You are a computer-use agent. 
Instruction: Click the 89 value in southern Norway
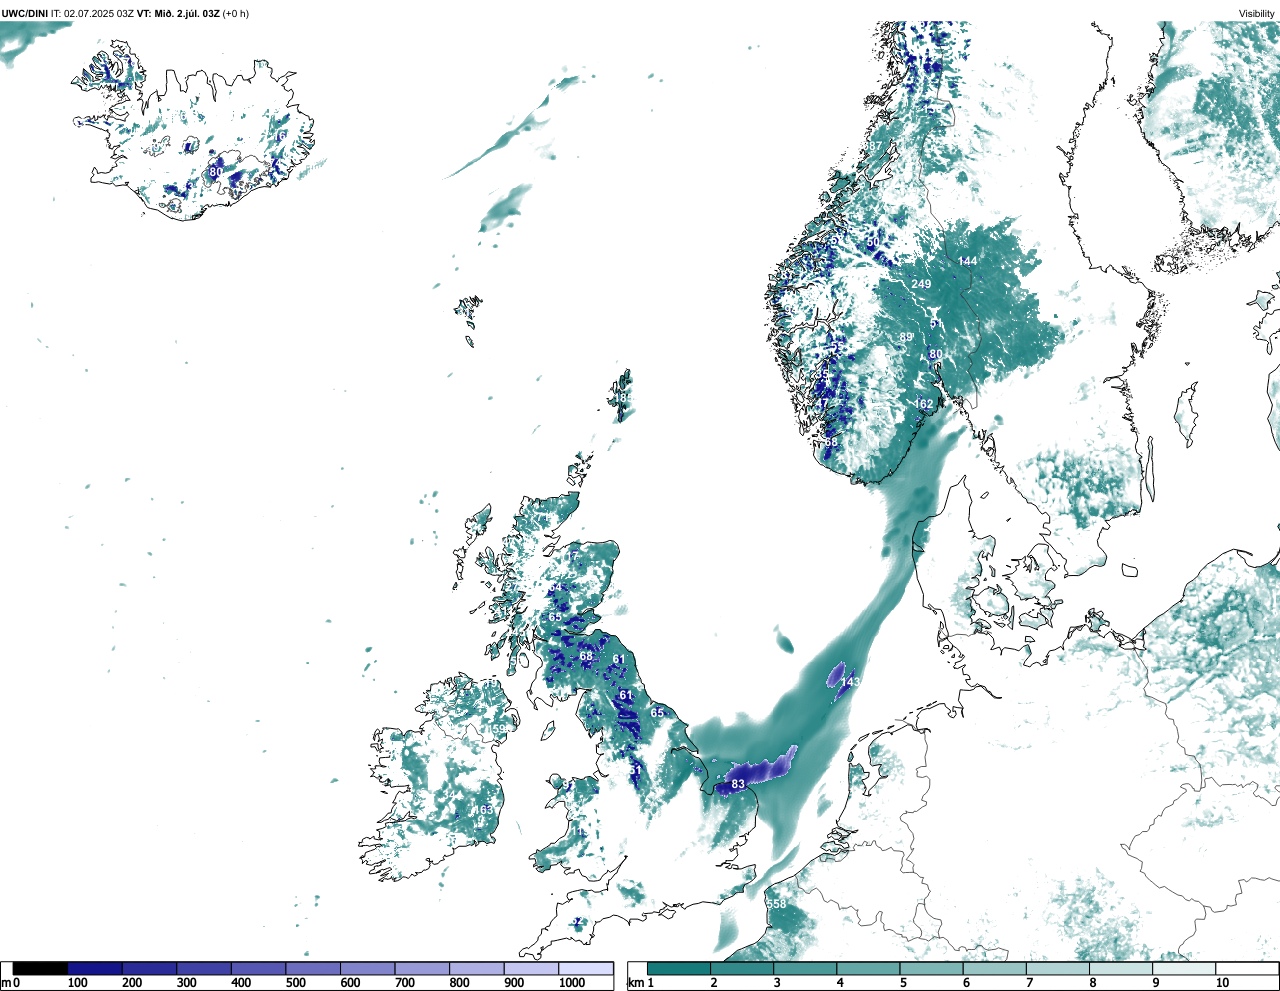[906, 337]
